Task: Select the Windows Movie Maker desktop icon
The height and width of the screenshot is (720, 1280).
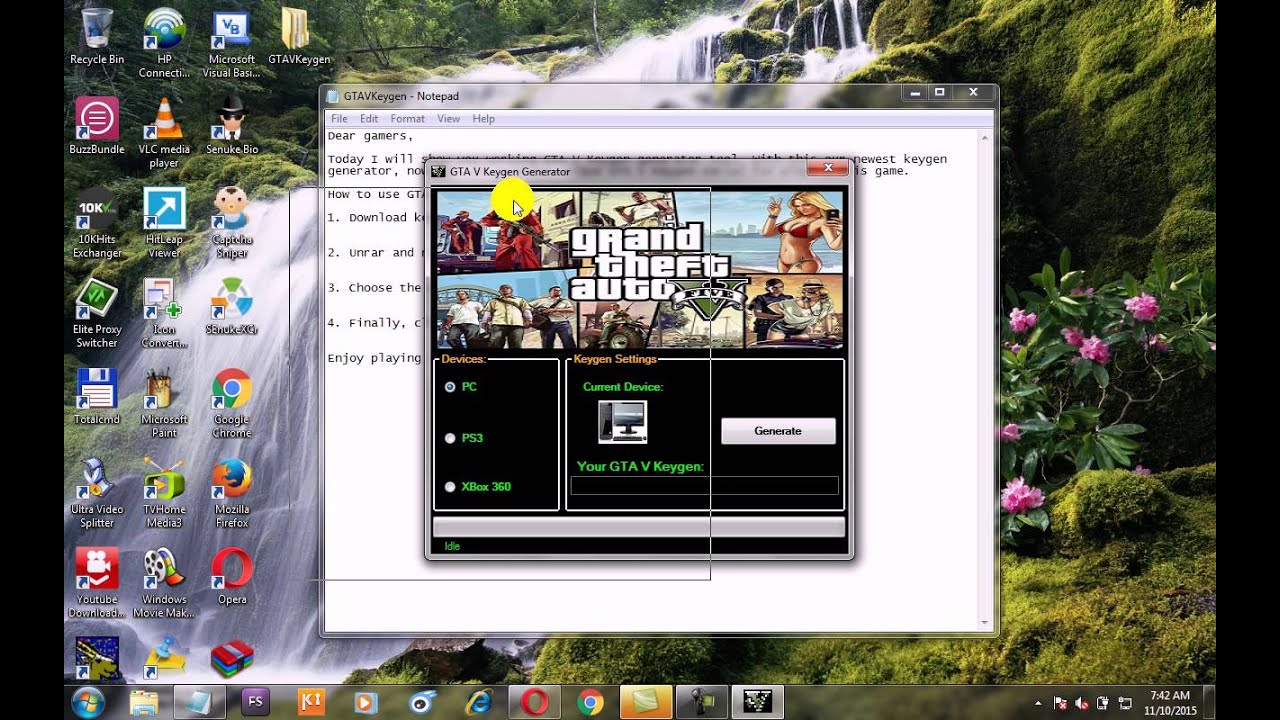Action: (x=164, y=583)
